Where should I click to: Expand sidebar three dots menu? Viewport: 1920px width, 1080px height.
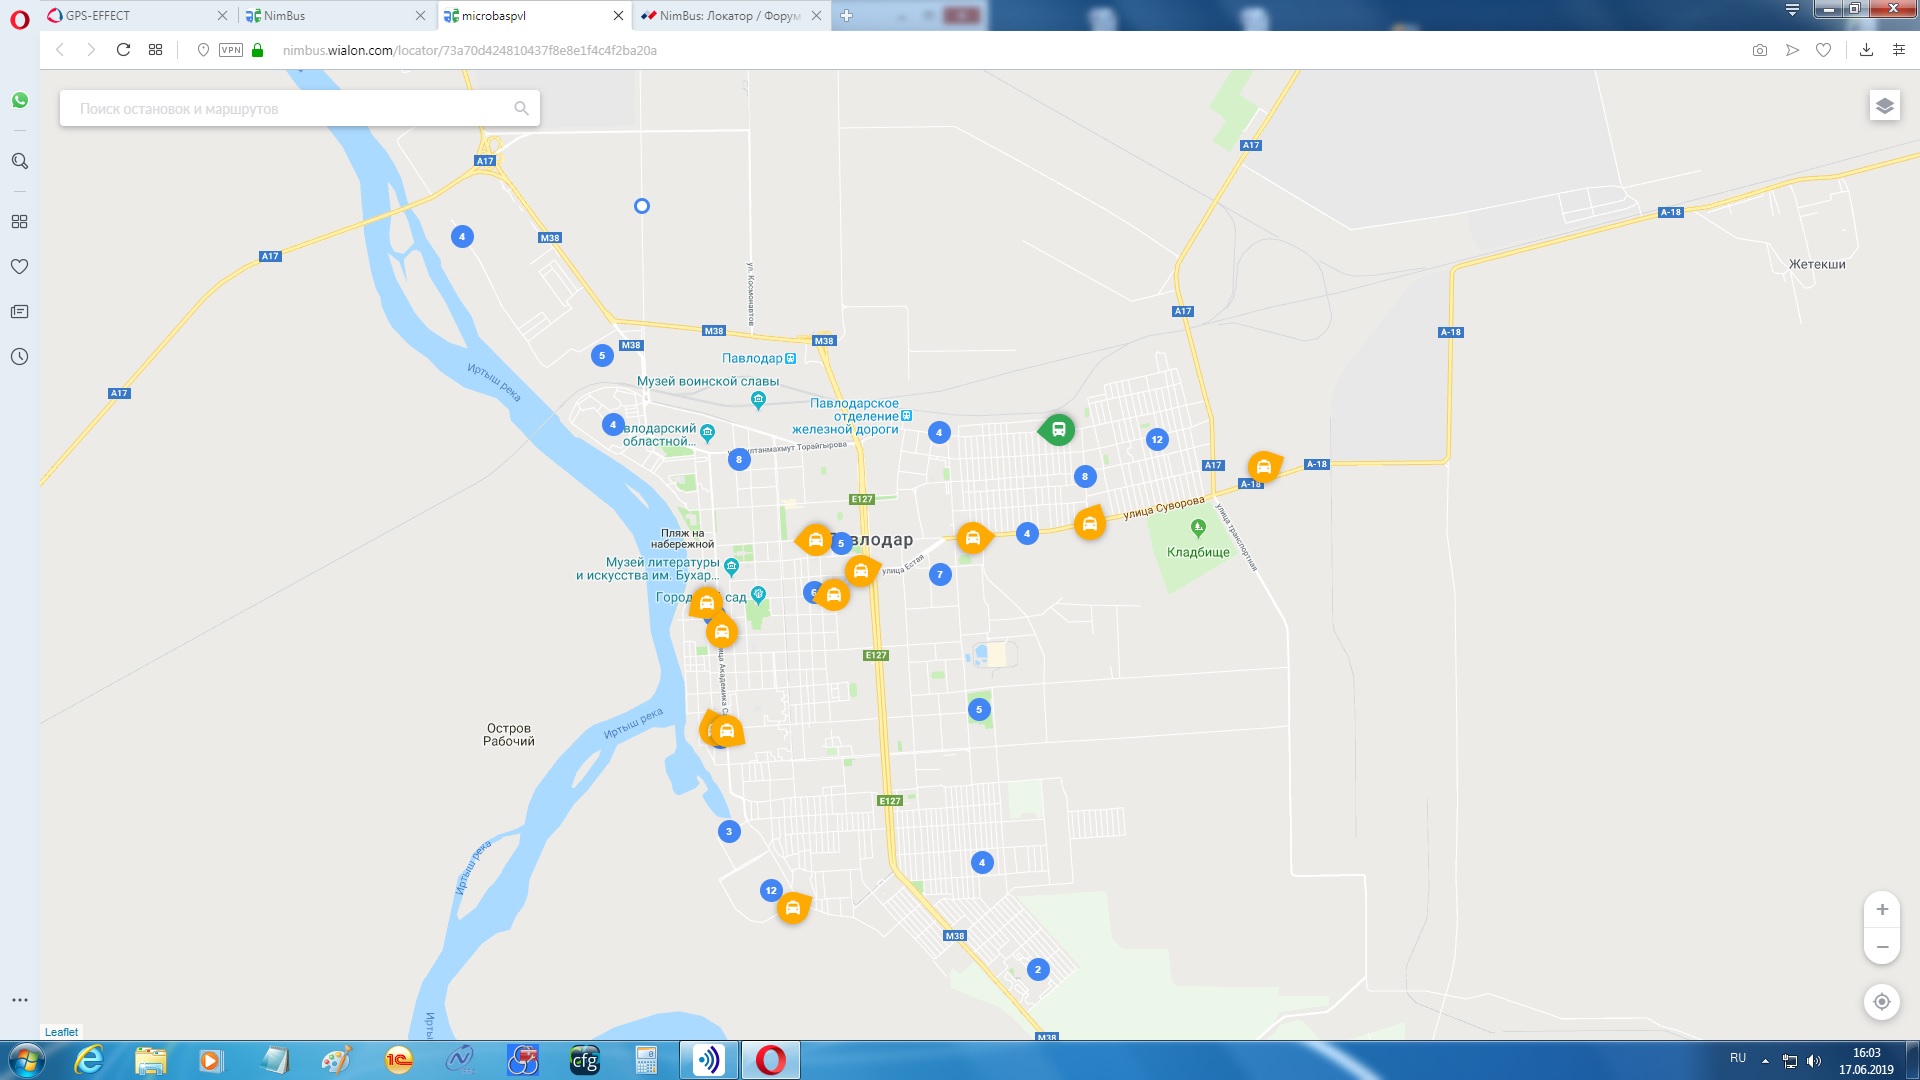[20, 1000]
